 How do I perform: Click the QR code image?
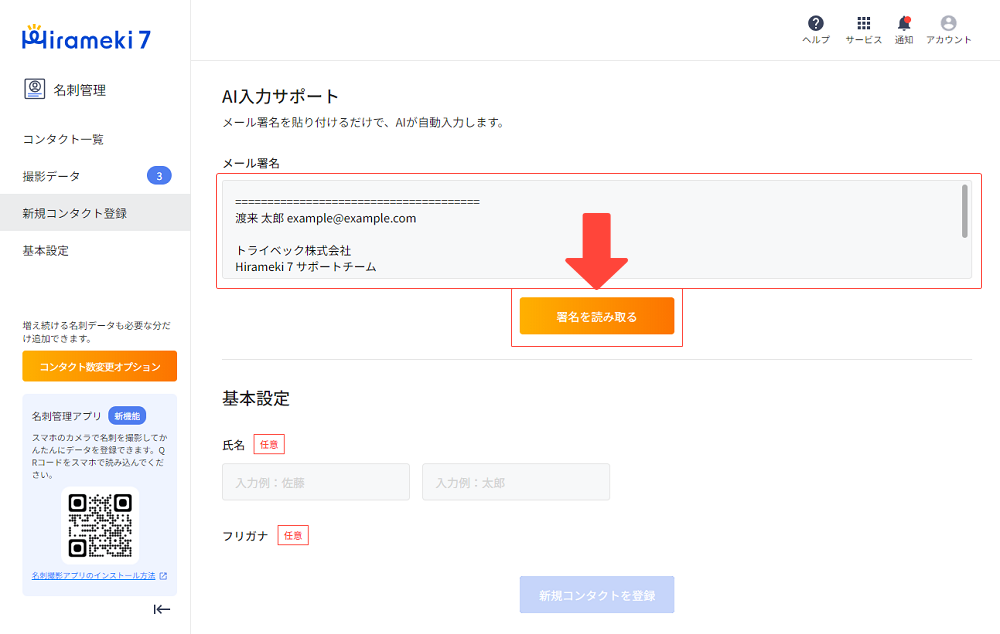[100, 526]
